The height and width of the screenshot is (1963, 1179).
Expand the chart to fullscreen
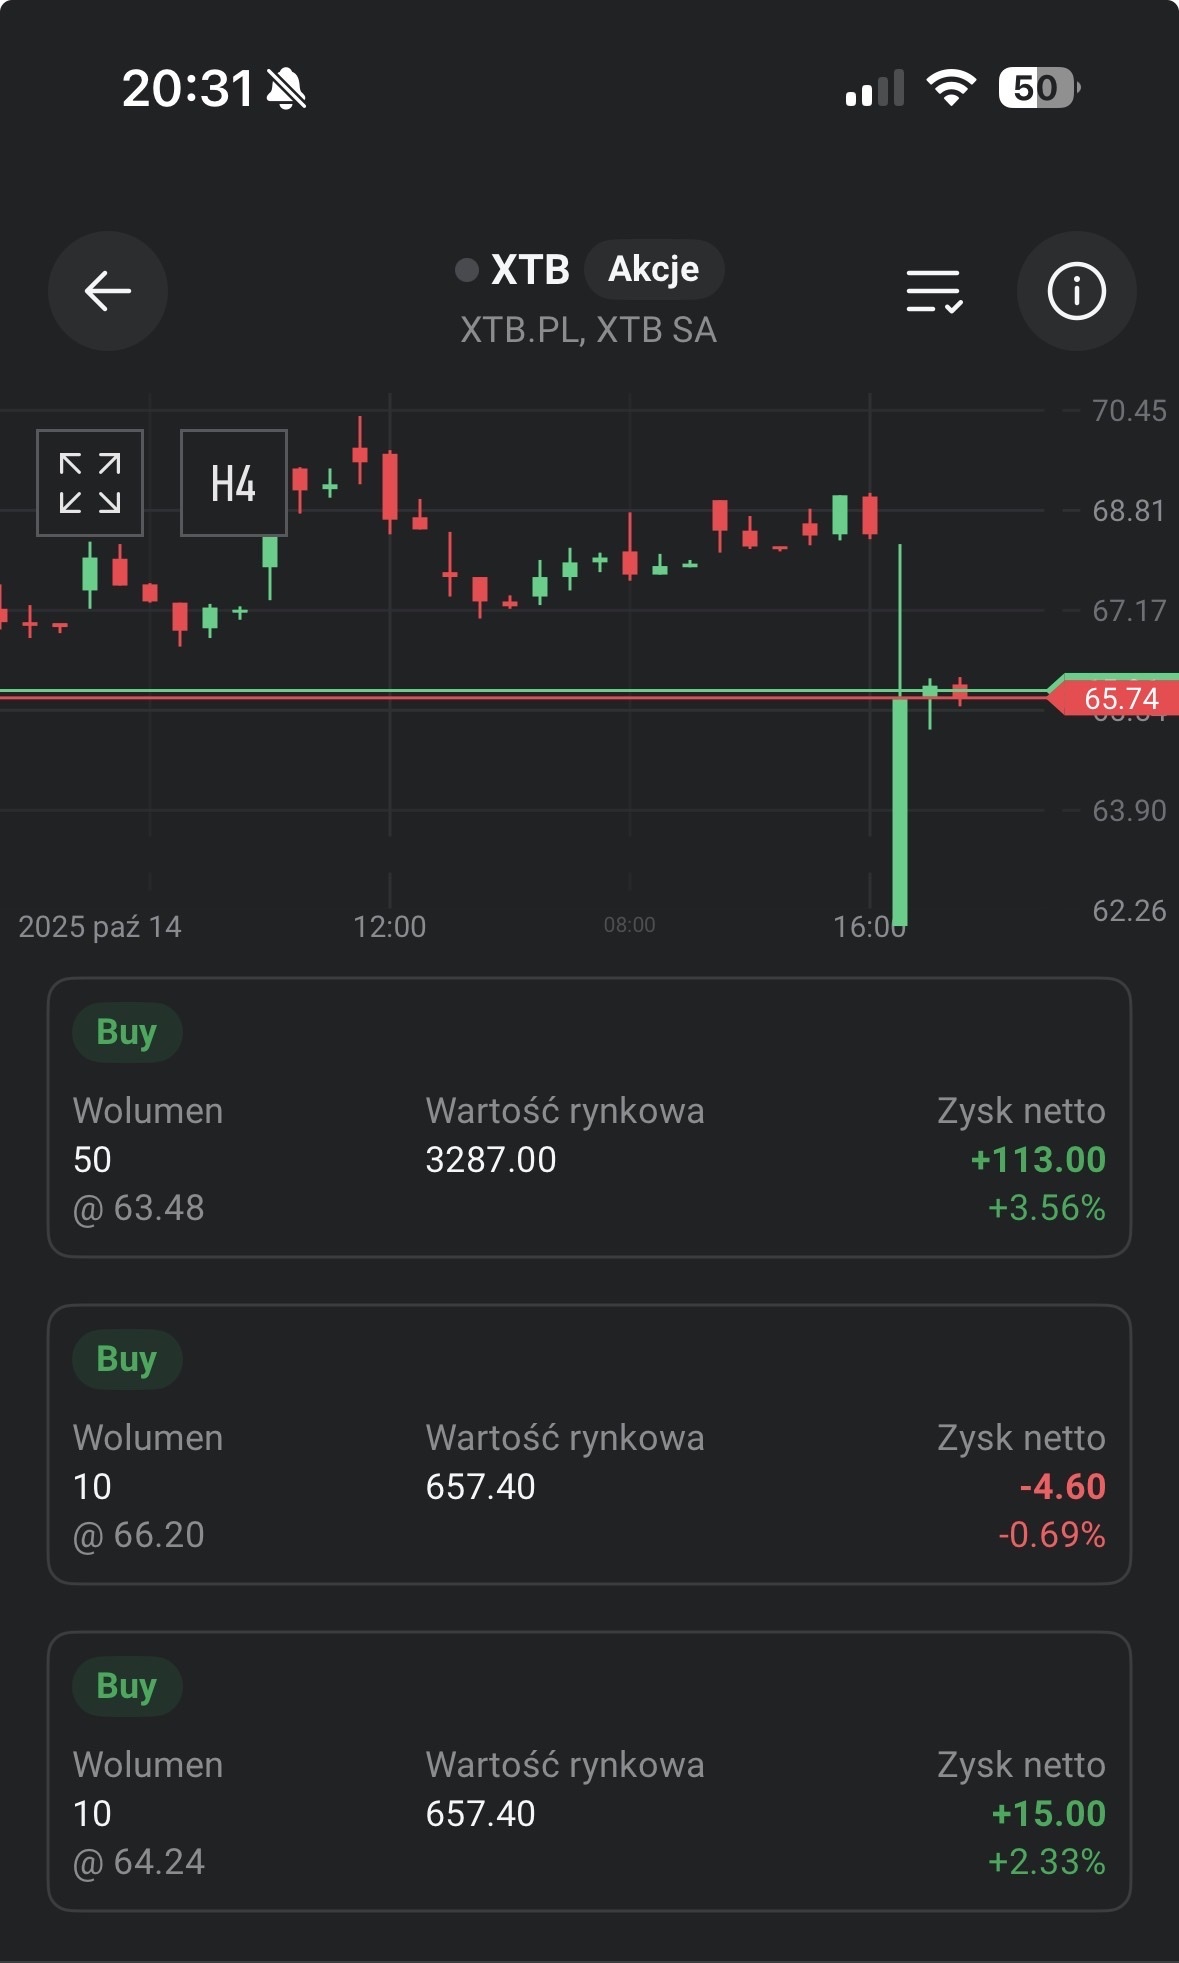tap(90, 483)
